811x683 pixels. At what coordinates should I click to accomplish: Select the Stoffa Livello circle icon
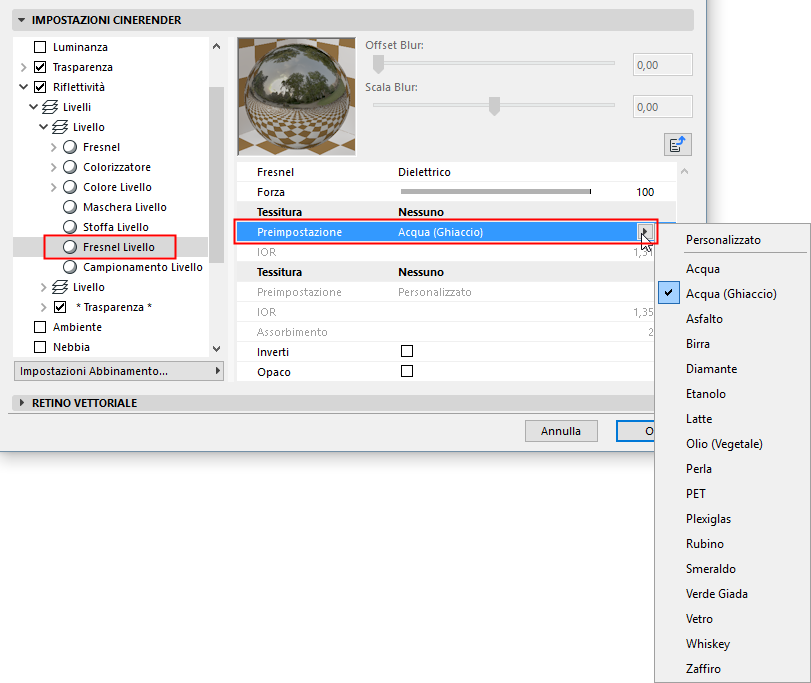[x=70, y=227]
